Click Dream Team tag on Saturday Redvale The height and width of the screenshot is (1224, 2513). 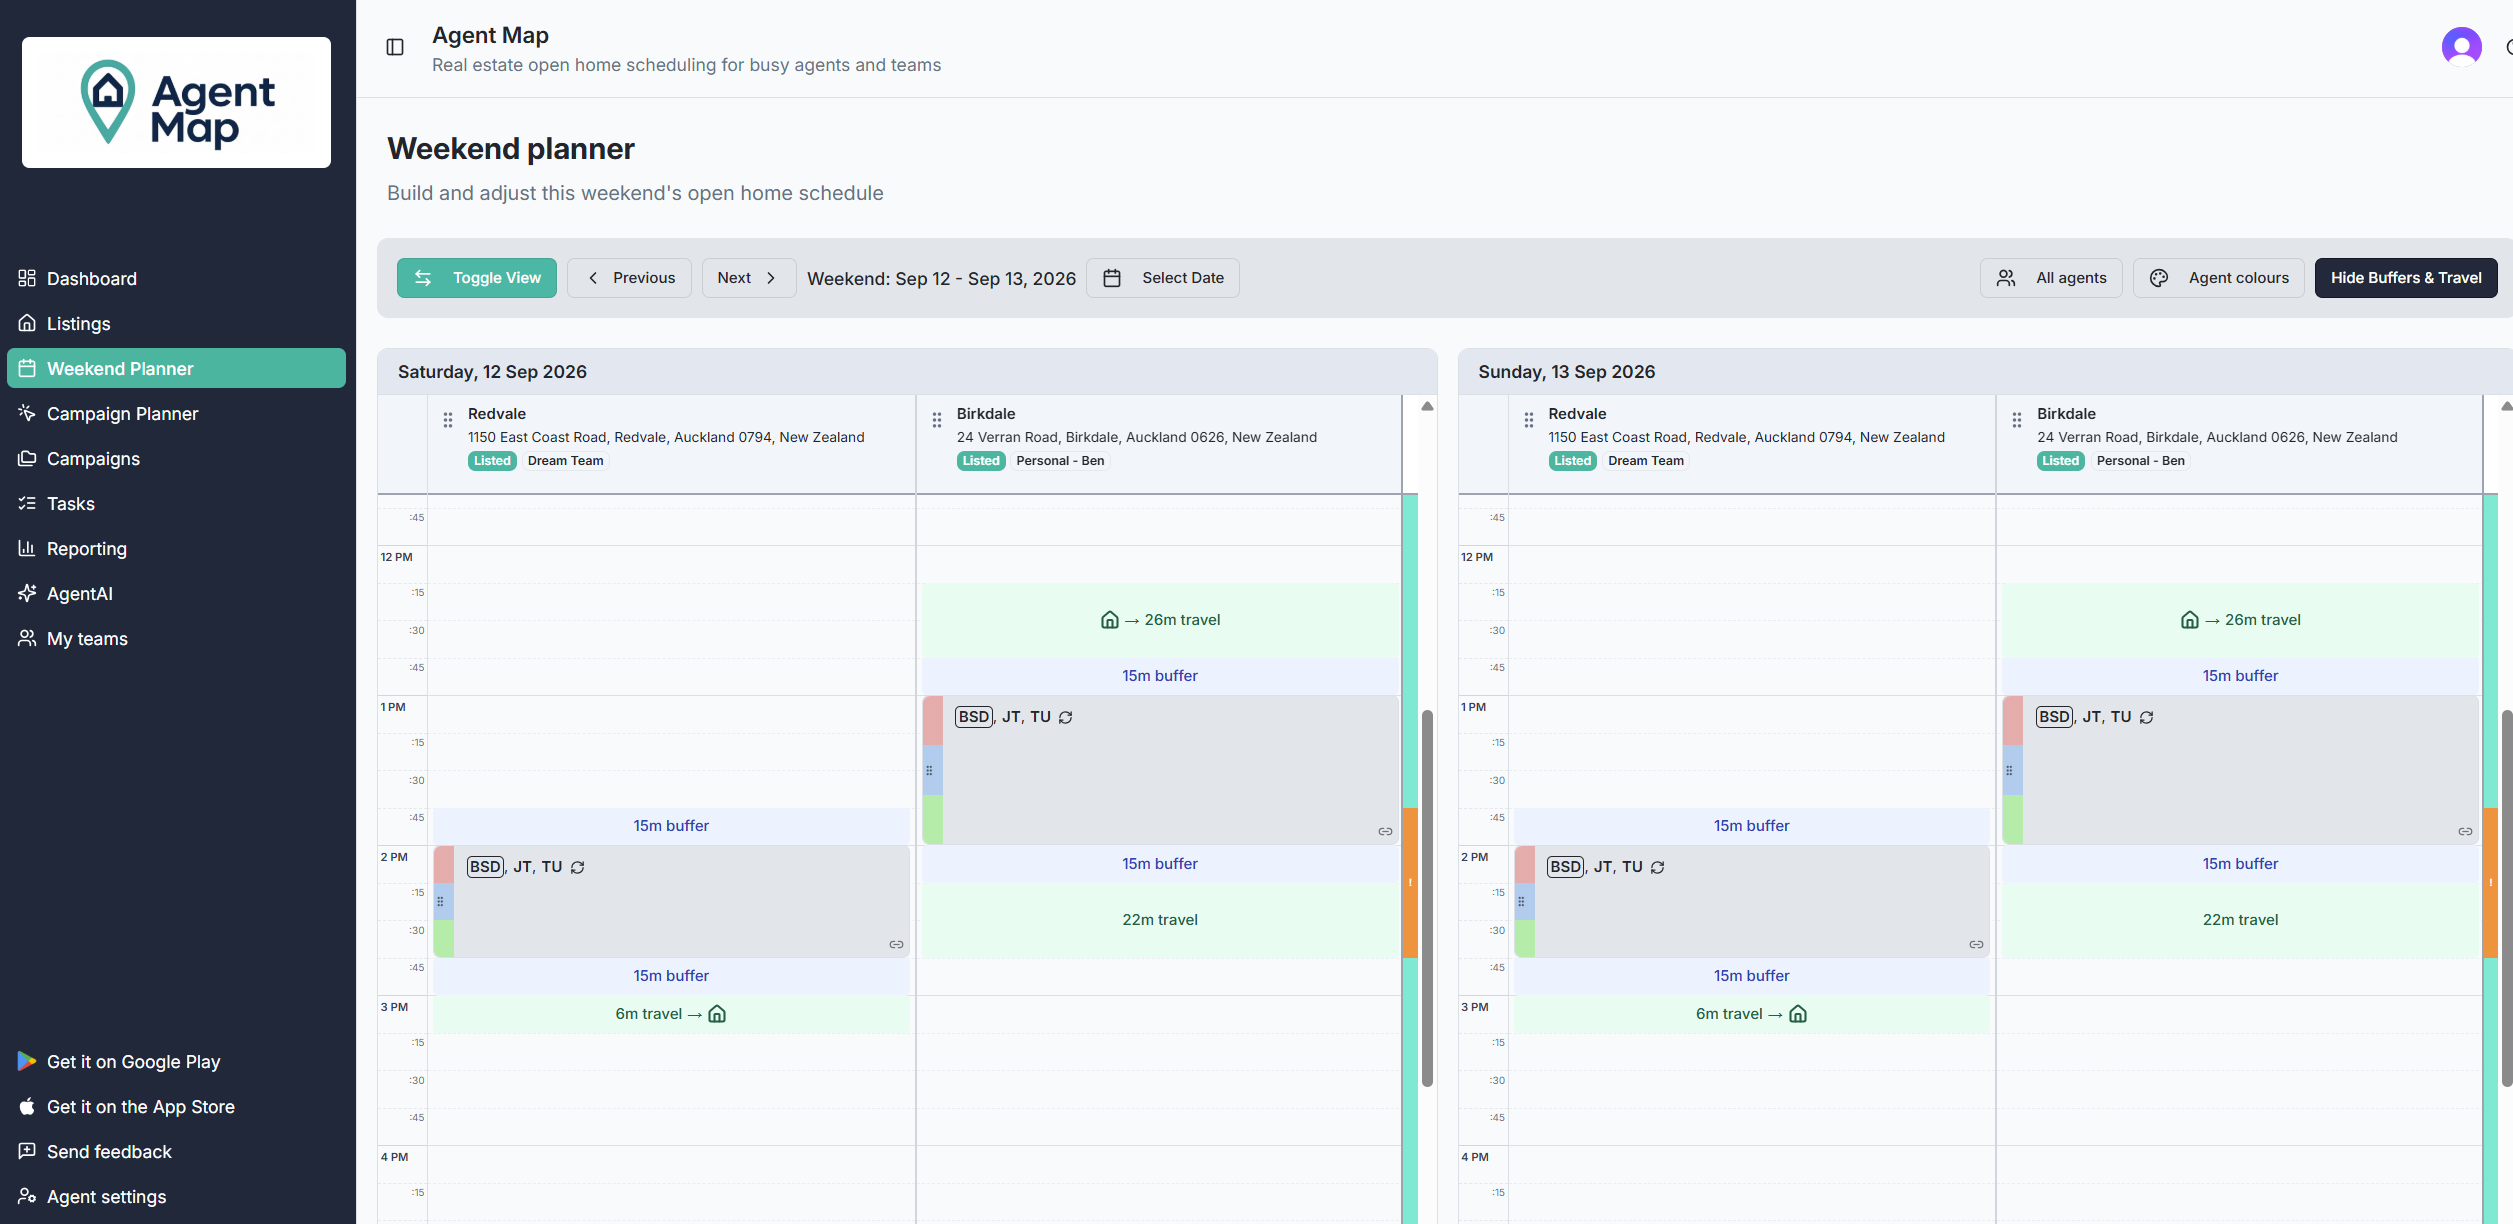tap(566, 461)
